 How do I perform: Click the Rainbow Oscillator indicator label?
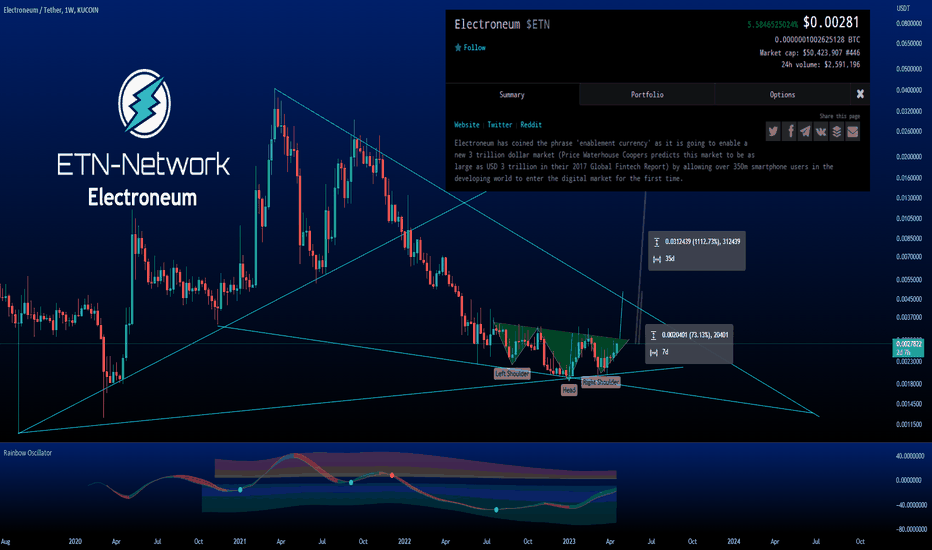[28, 453]
